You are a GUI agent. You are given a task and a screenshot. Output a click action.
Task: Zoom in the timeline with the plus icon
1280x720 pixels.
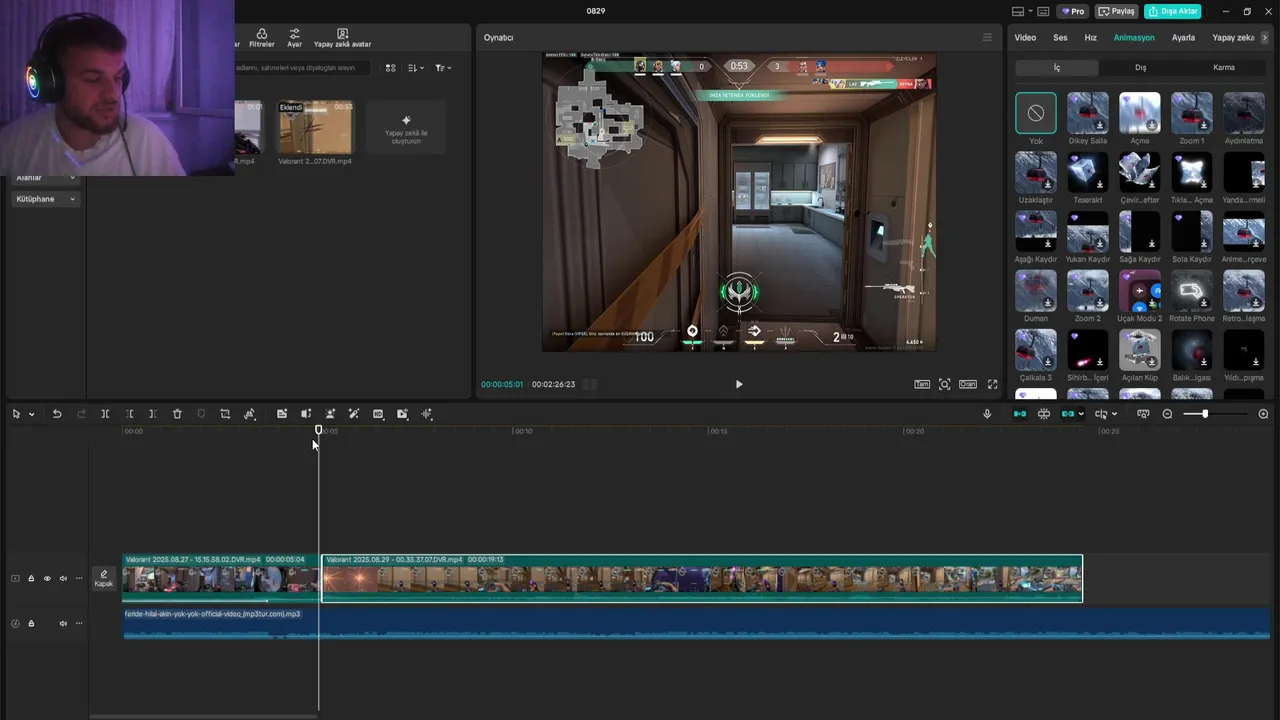click(1263, 414)
